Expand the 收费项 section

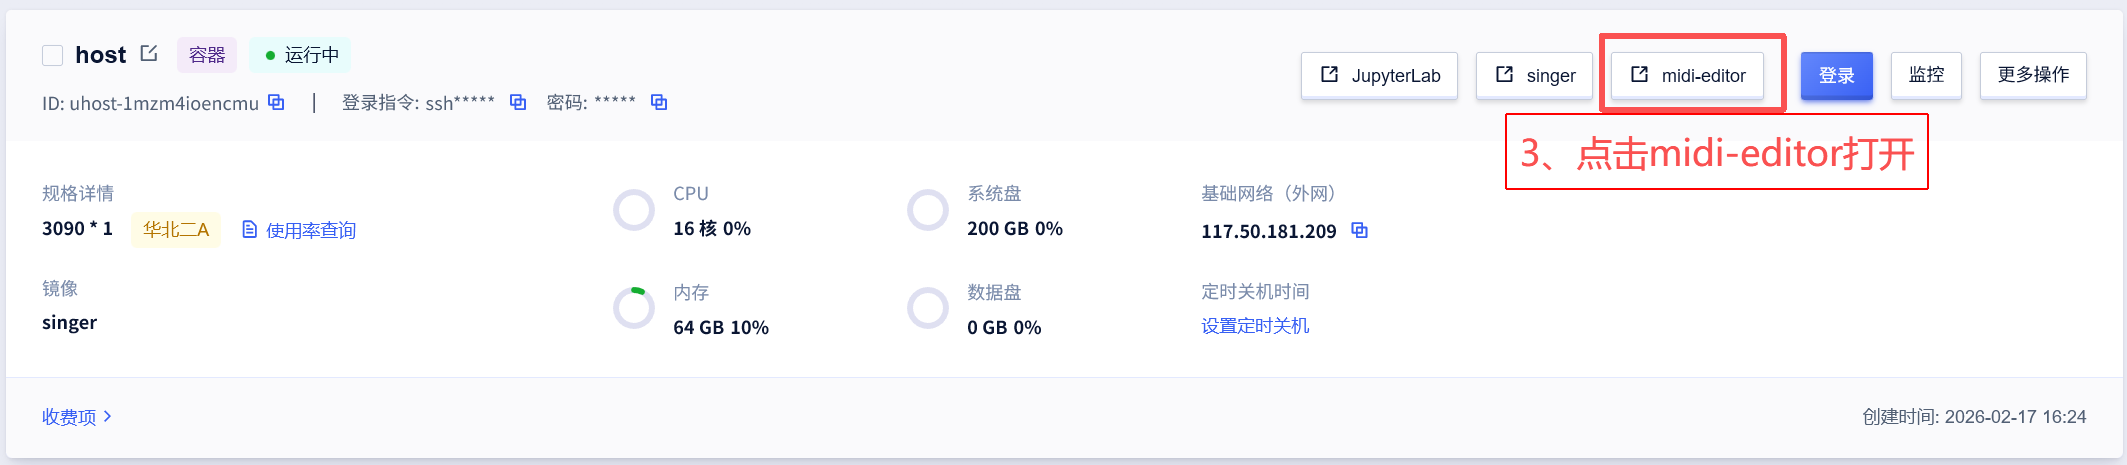[x=76, y=417]
